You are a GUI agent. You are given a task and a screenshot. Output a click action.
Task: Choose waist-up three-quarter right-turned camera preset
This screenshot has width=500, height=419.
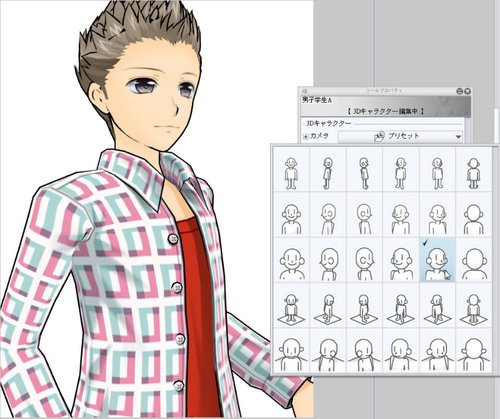[437, 215]
